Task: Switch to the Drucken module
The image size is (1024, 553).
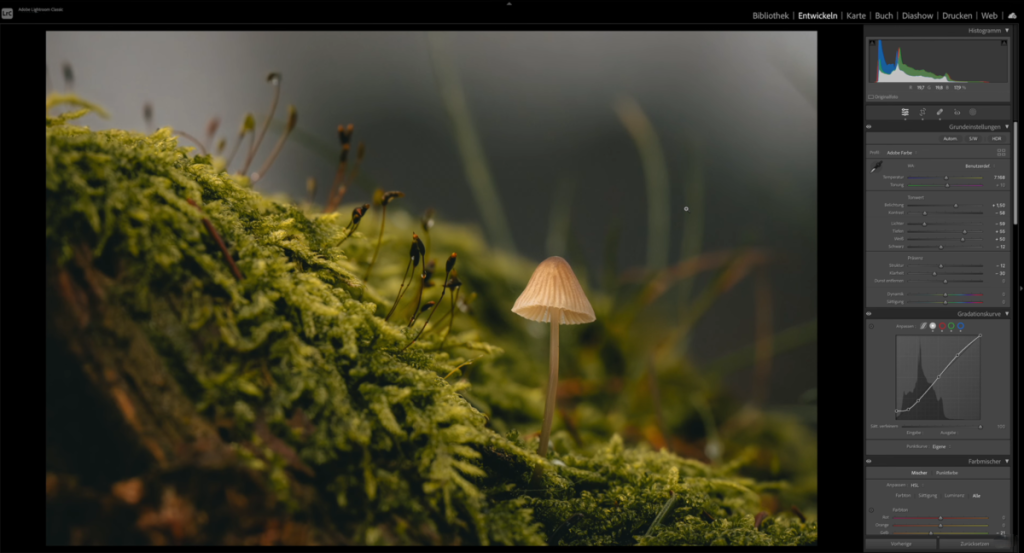Action: tap(957, 16)
